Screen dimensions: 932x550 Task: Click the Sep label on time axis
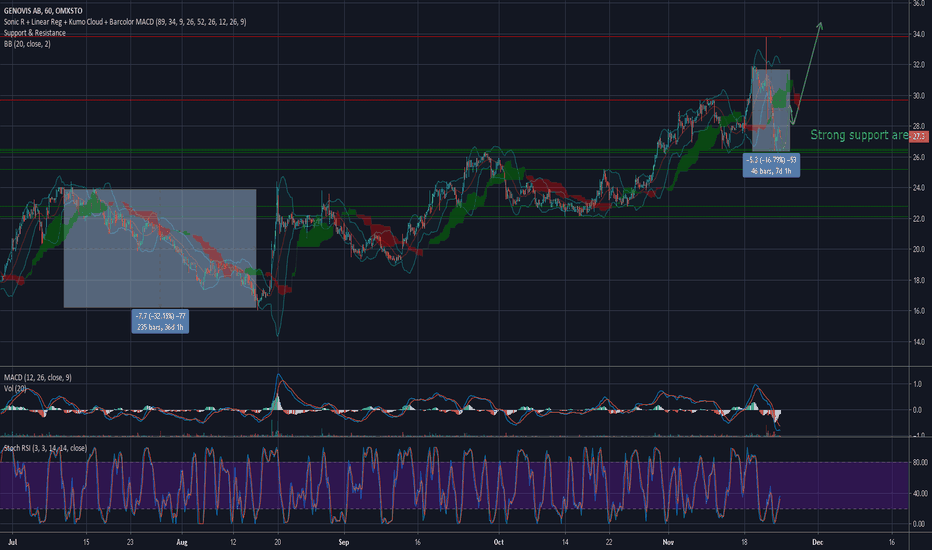click(344, 542)
